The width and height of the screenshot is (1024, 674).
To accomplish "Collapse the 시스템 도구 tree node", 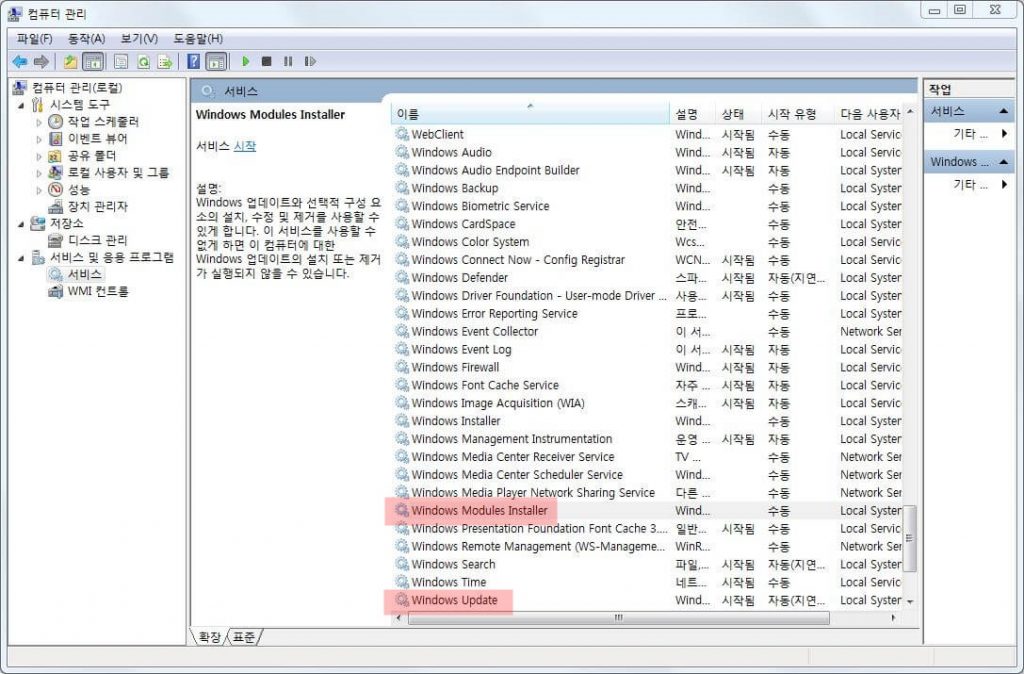I will coord(21,105).
